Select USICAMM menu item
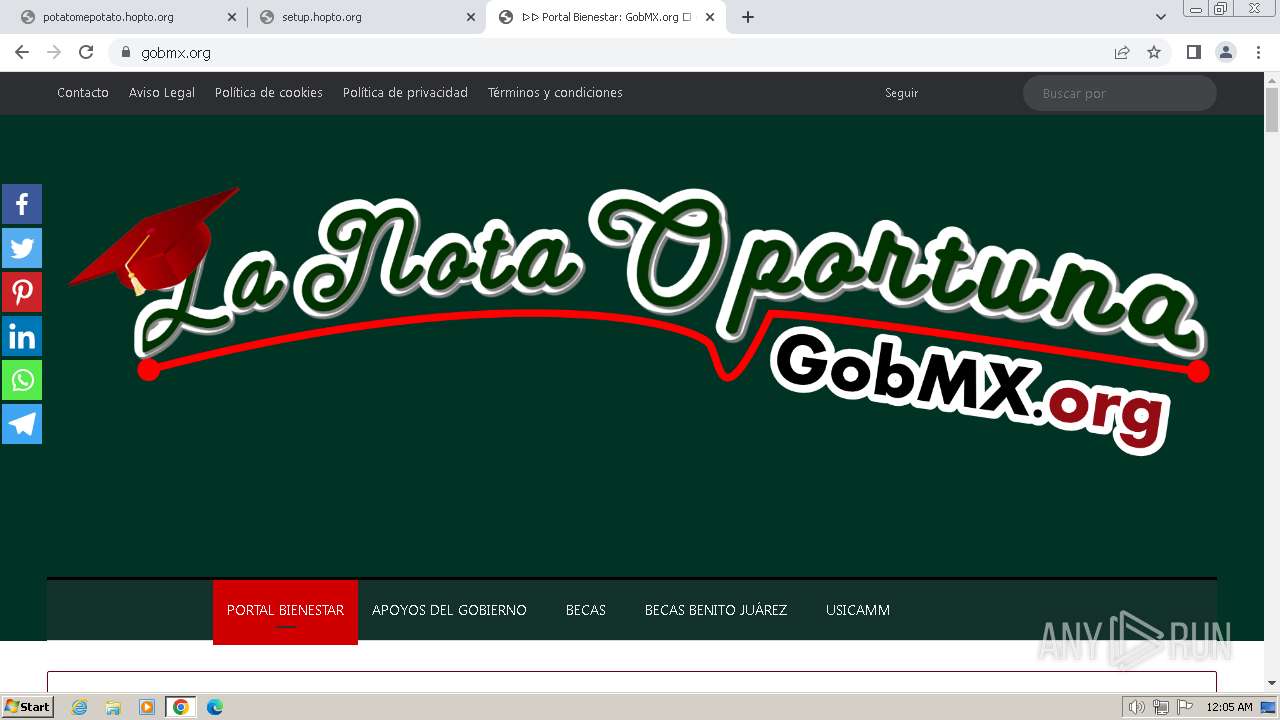This screenshot has width=1280, height=720. (858, 610)
